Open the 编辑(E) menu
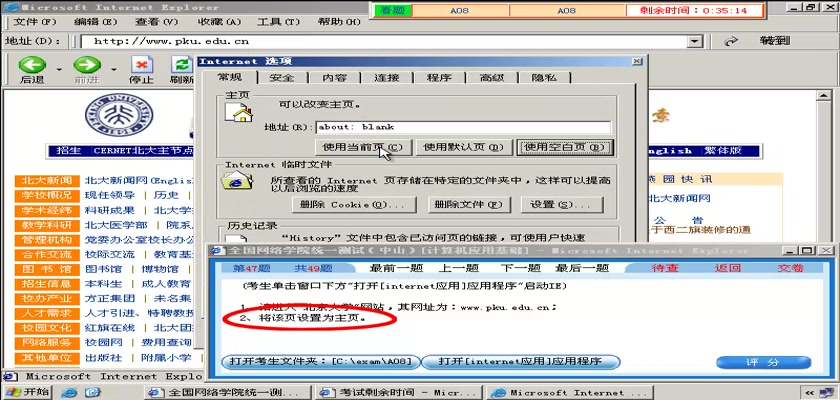This screenshot has height=400, width=840. 95,22
